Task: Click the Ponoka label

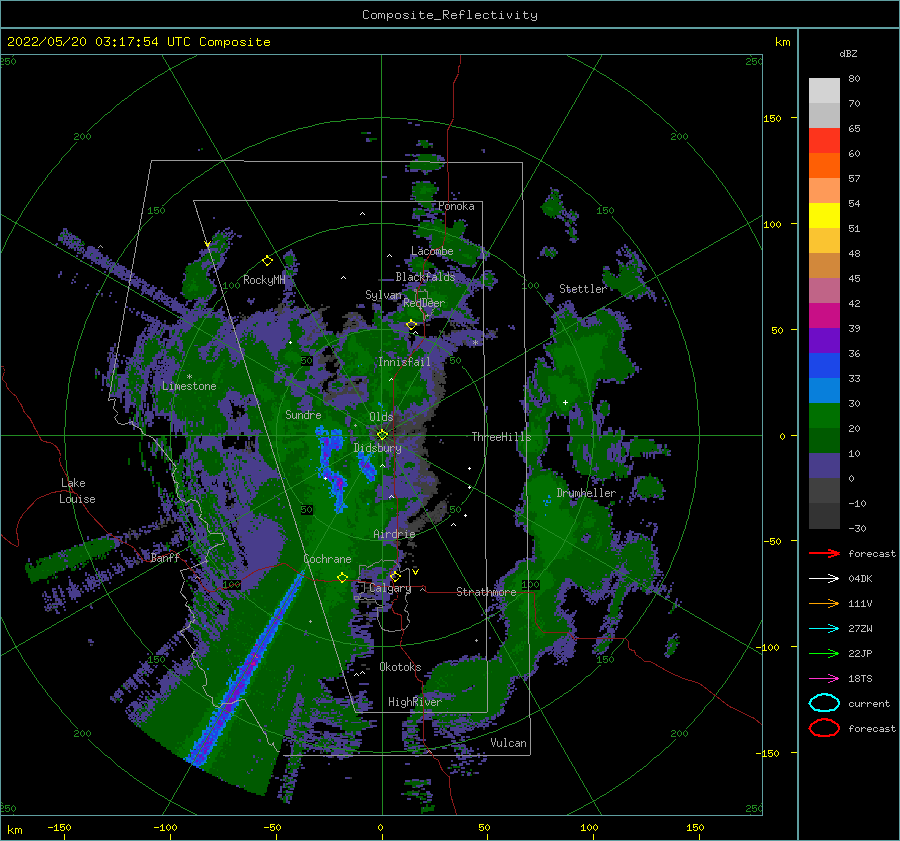Action: [456, 206]
